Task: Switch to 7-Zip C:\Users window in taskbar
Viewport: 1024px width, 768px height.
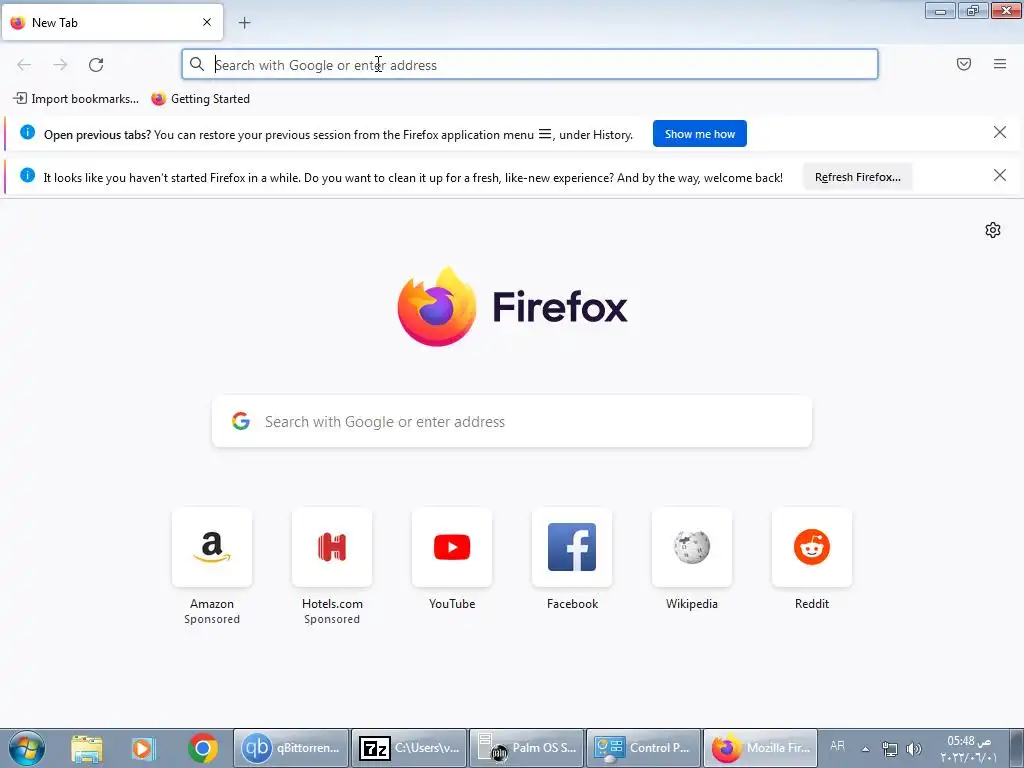Action: [x=409, y=748]
